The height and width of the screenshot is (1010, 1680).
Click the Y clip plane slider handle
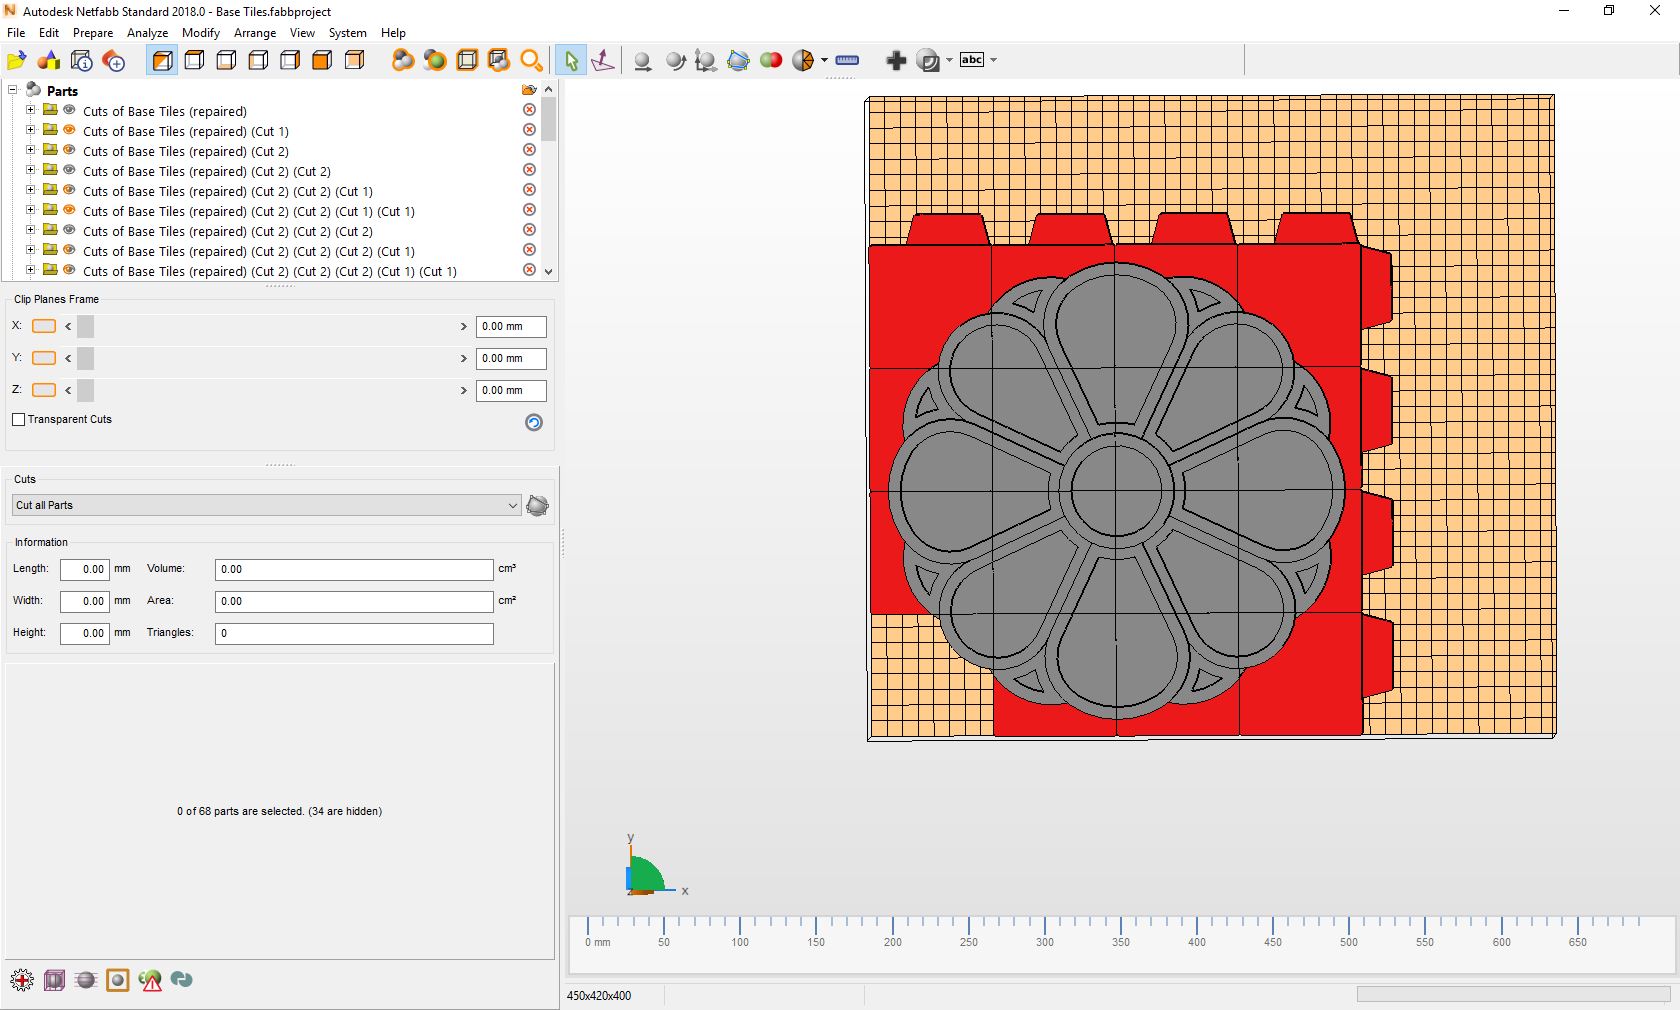coord(86,358)
